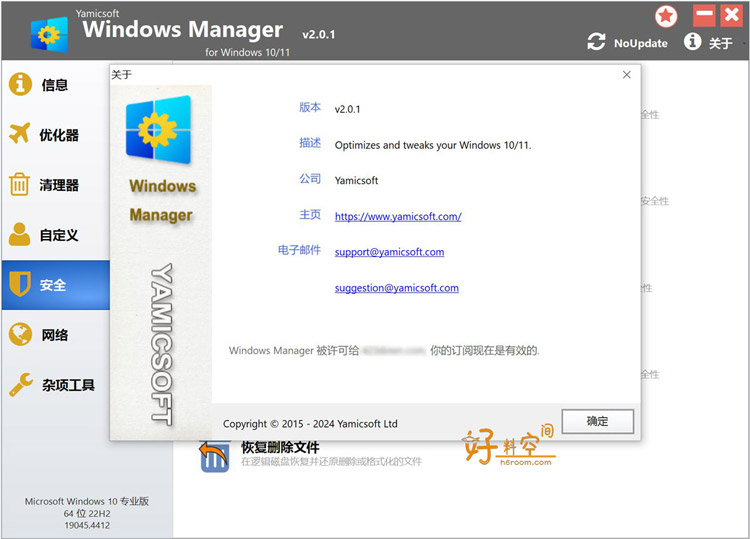Click the Windows Manager logo in header
Screen dimensions: 750x539
click(x=49, y=34)
